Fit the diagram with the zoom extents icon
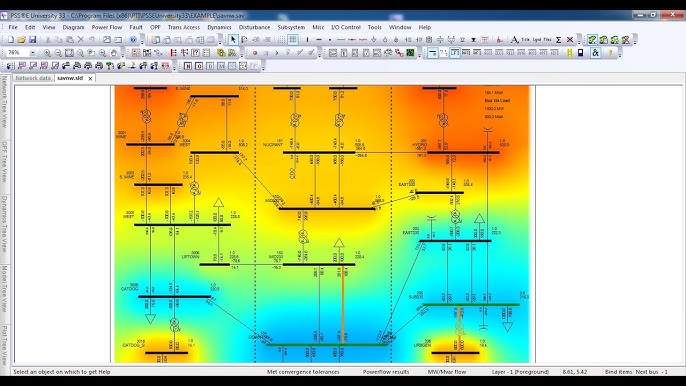 tap(69, 53)
